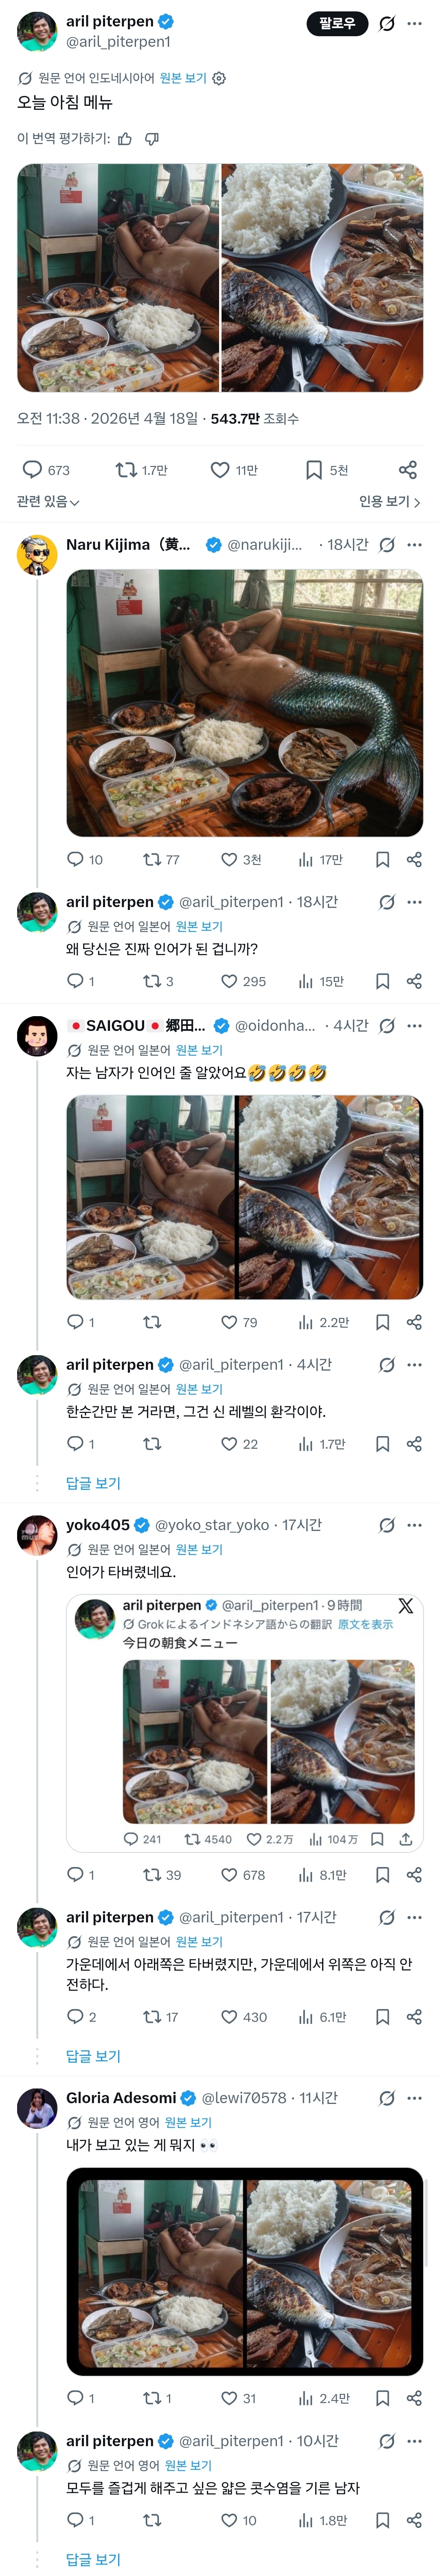
Task: Rate the translation with thumbs down
Action: pyautogui.click(x=152, y=139)
